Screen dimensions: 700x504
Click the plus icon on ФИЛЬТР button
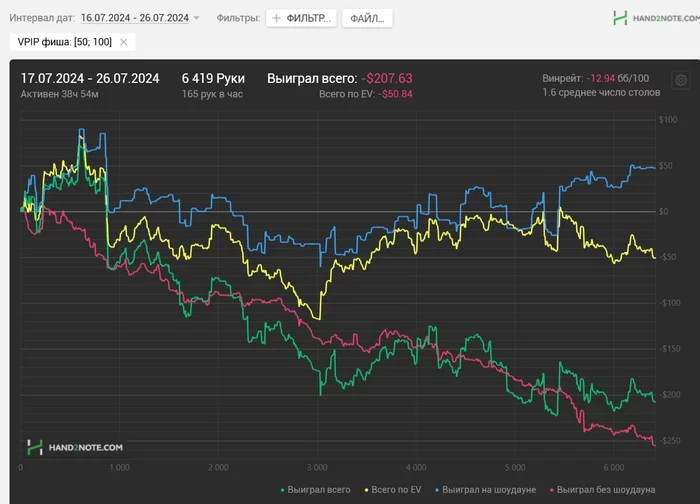coord(277,19)
